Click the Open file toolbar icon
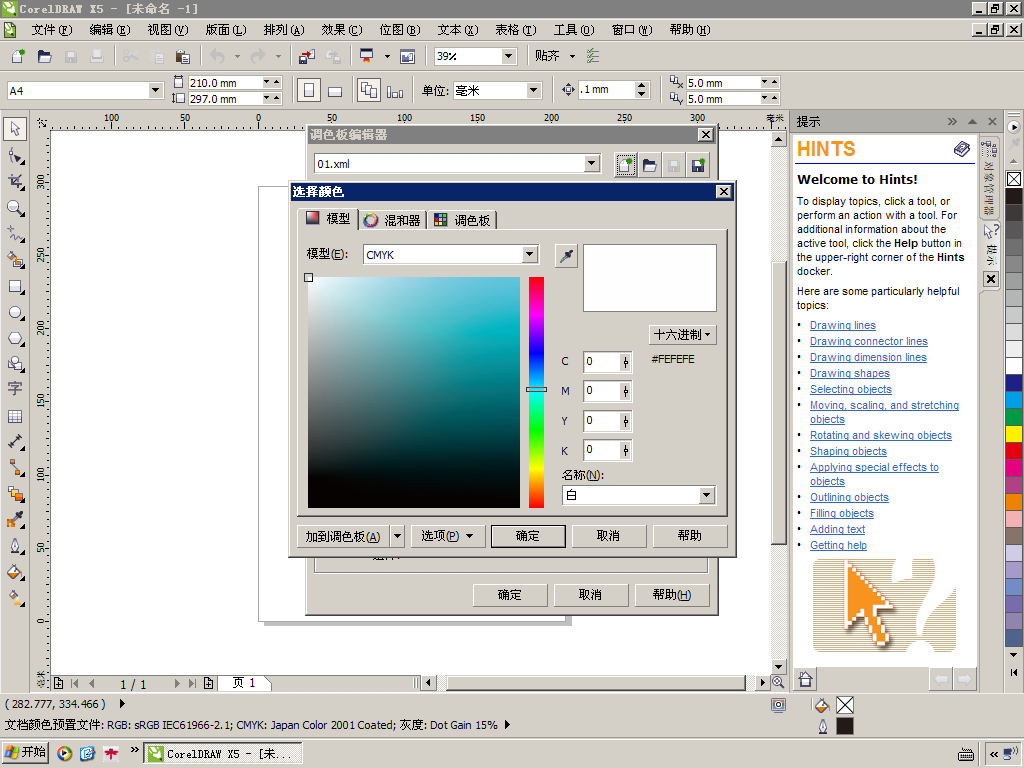Screen dimensions: 1024x768 tap(44, 57)
